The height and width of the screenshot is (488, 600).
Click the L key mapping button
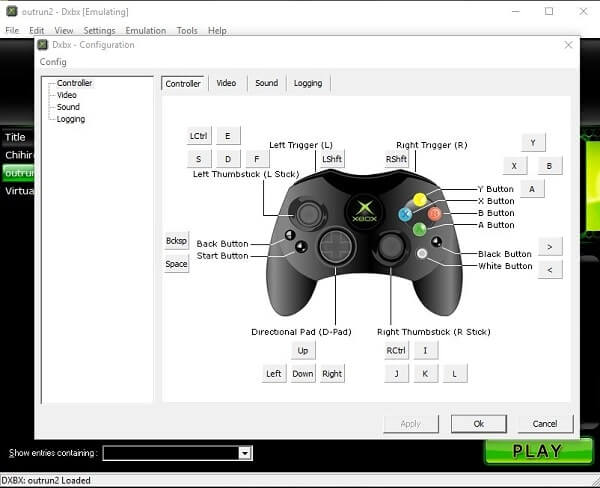(x=455, y=374)
